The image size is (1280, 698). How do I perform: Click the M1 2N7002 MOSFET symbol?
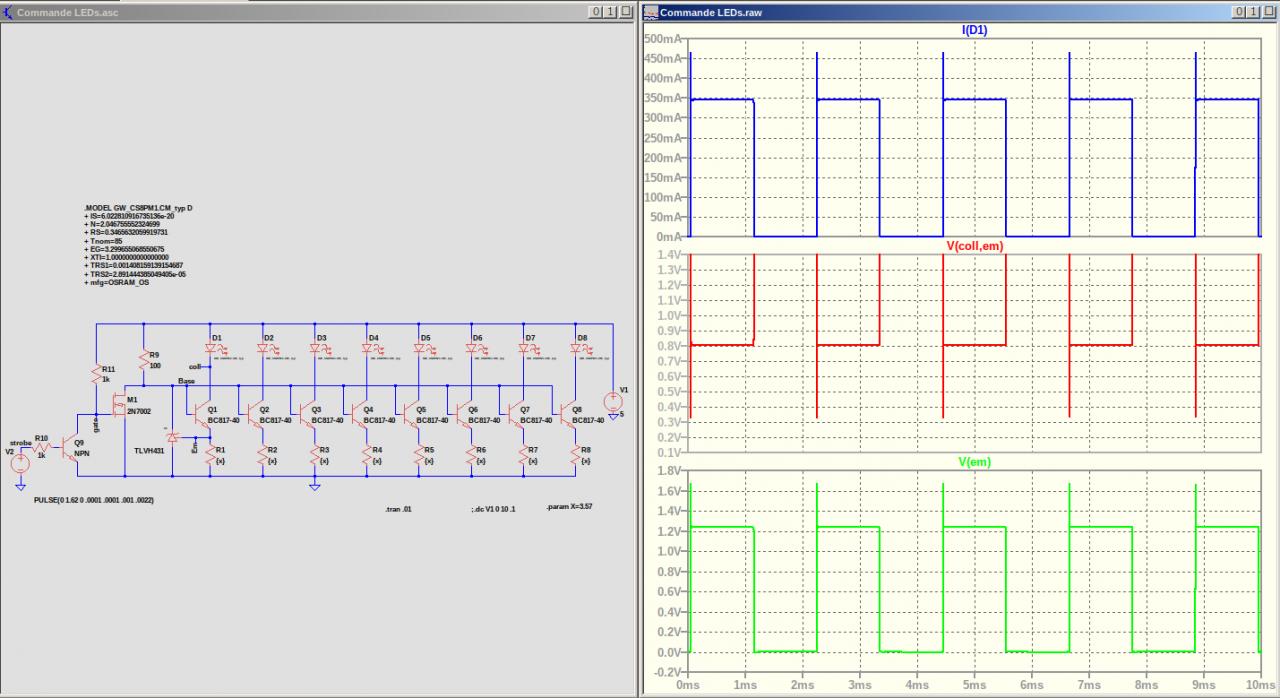click(x=118, y=406)
